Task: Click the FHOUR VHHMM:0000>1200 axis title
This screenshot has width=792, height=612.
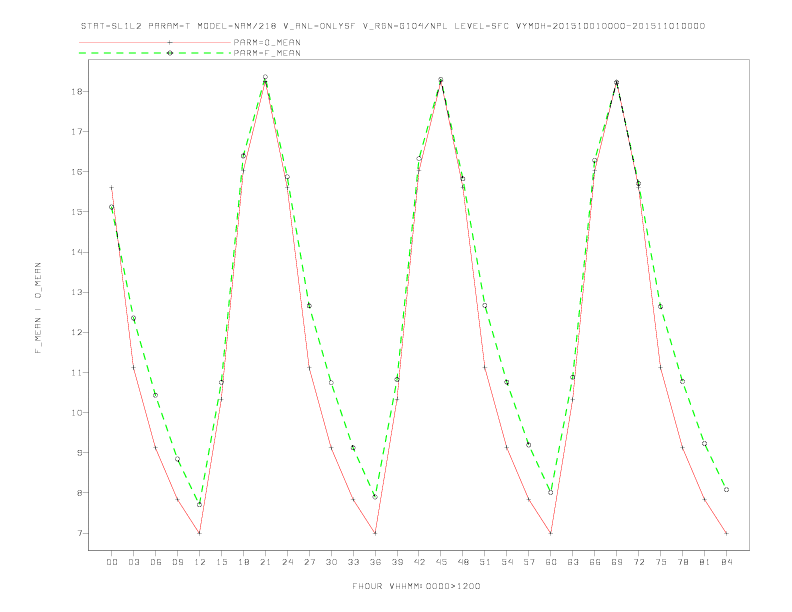Action: (x=416, y=586)
